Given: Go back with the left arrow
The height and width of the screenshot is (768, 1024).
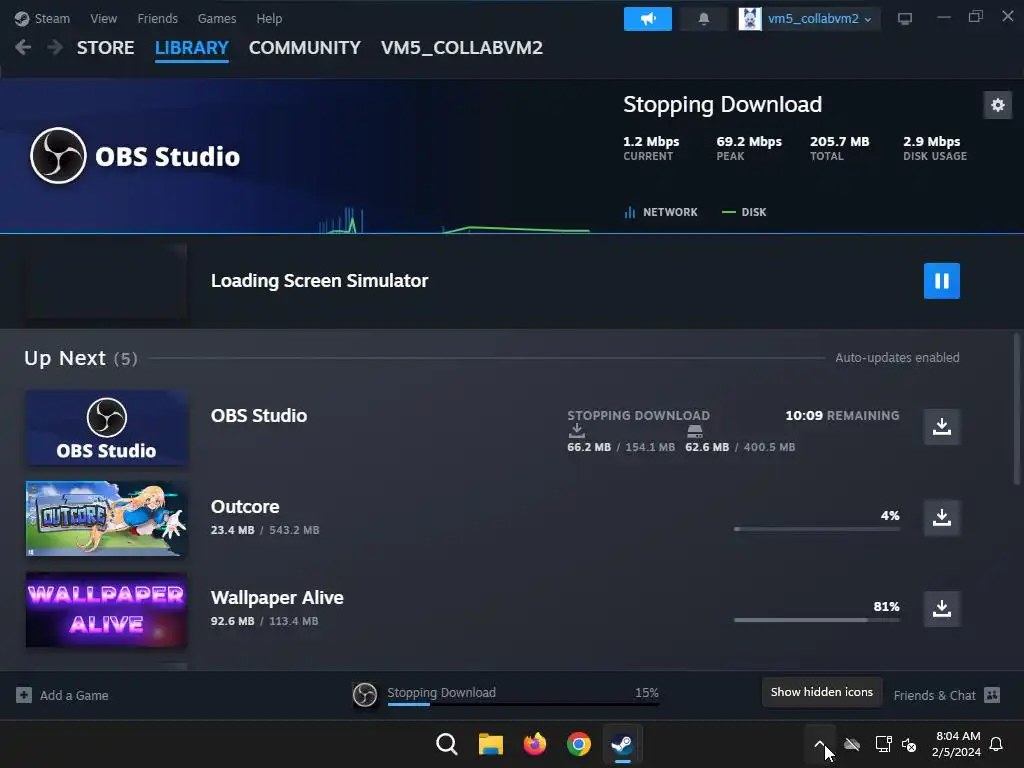Looking at the screenshot, I should click(23, 48).
